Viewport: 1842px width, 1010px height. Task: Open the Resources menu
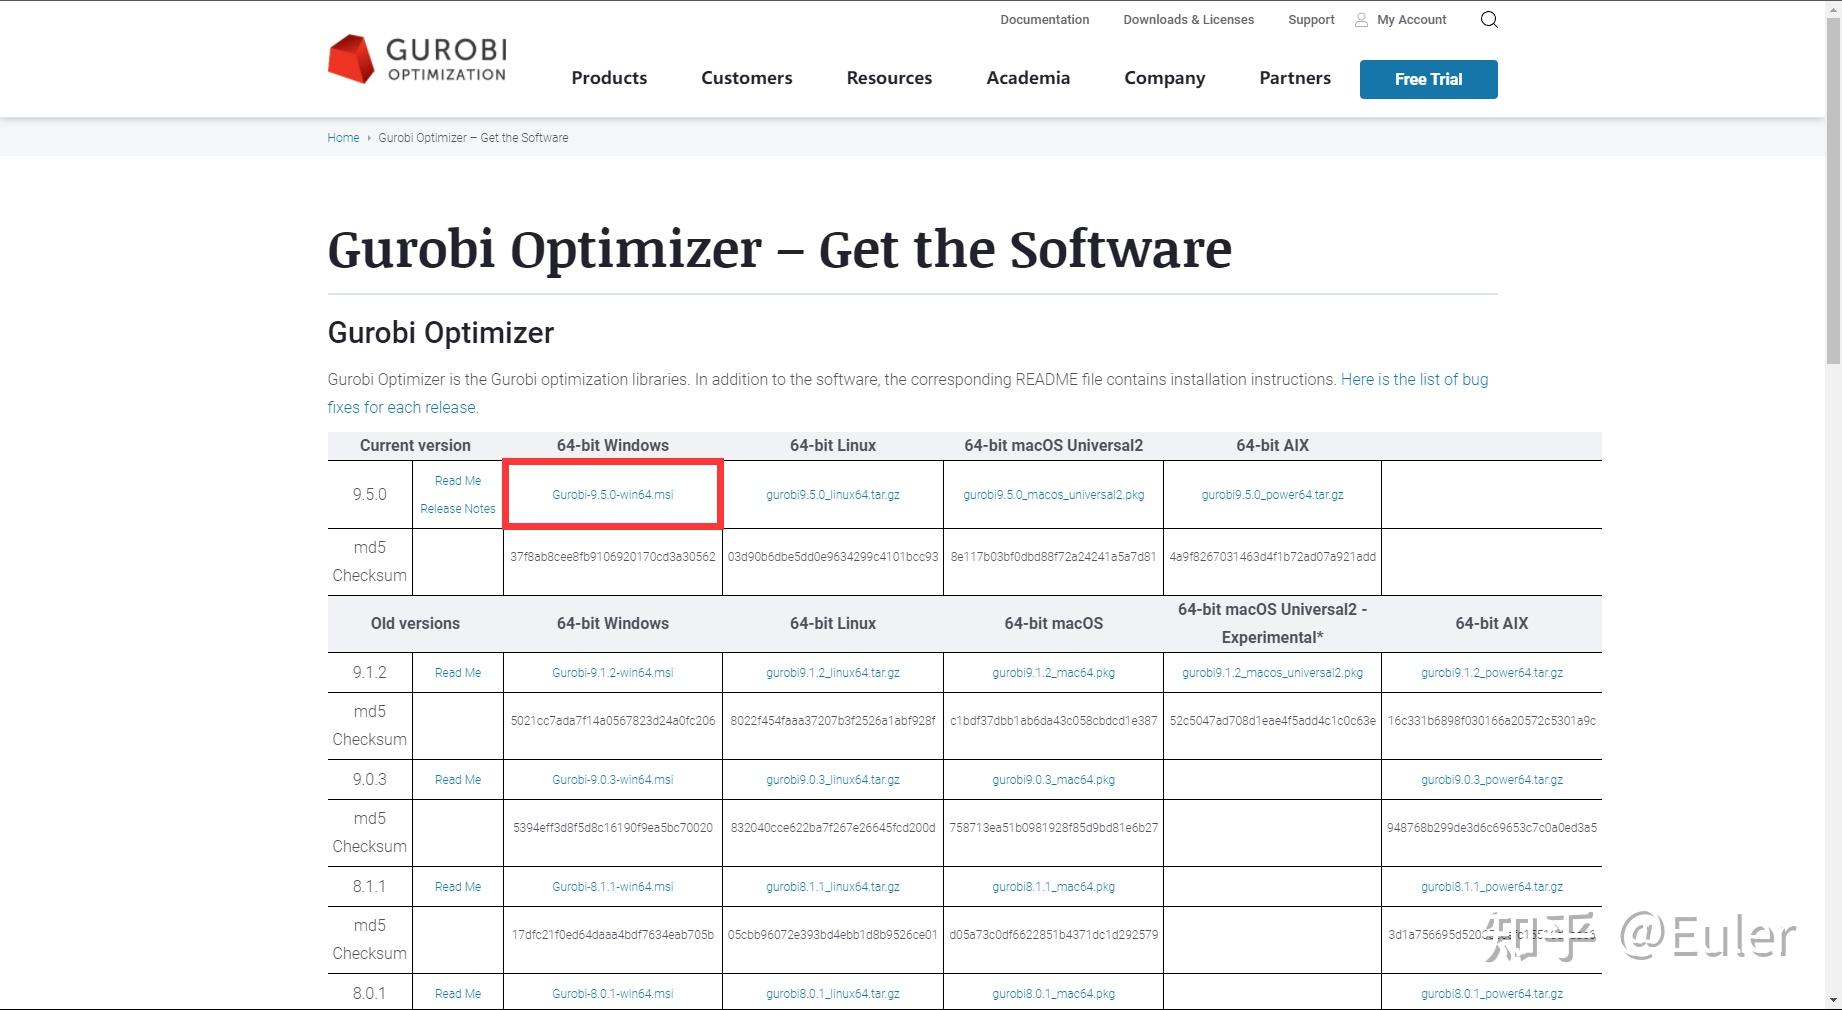(x=889, y=78)
